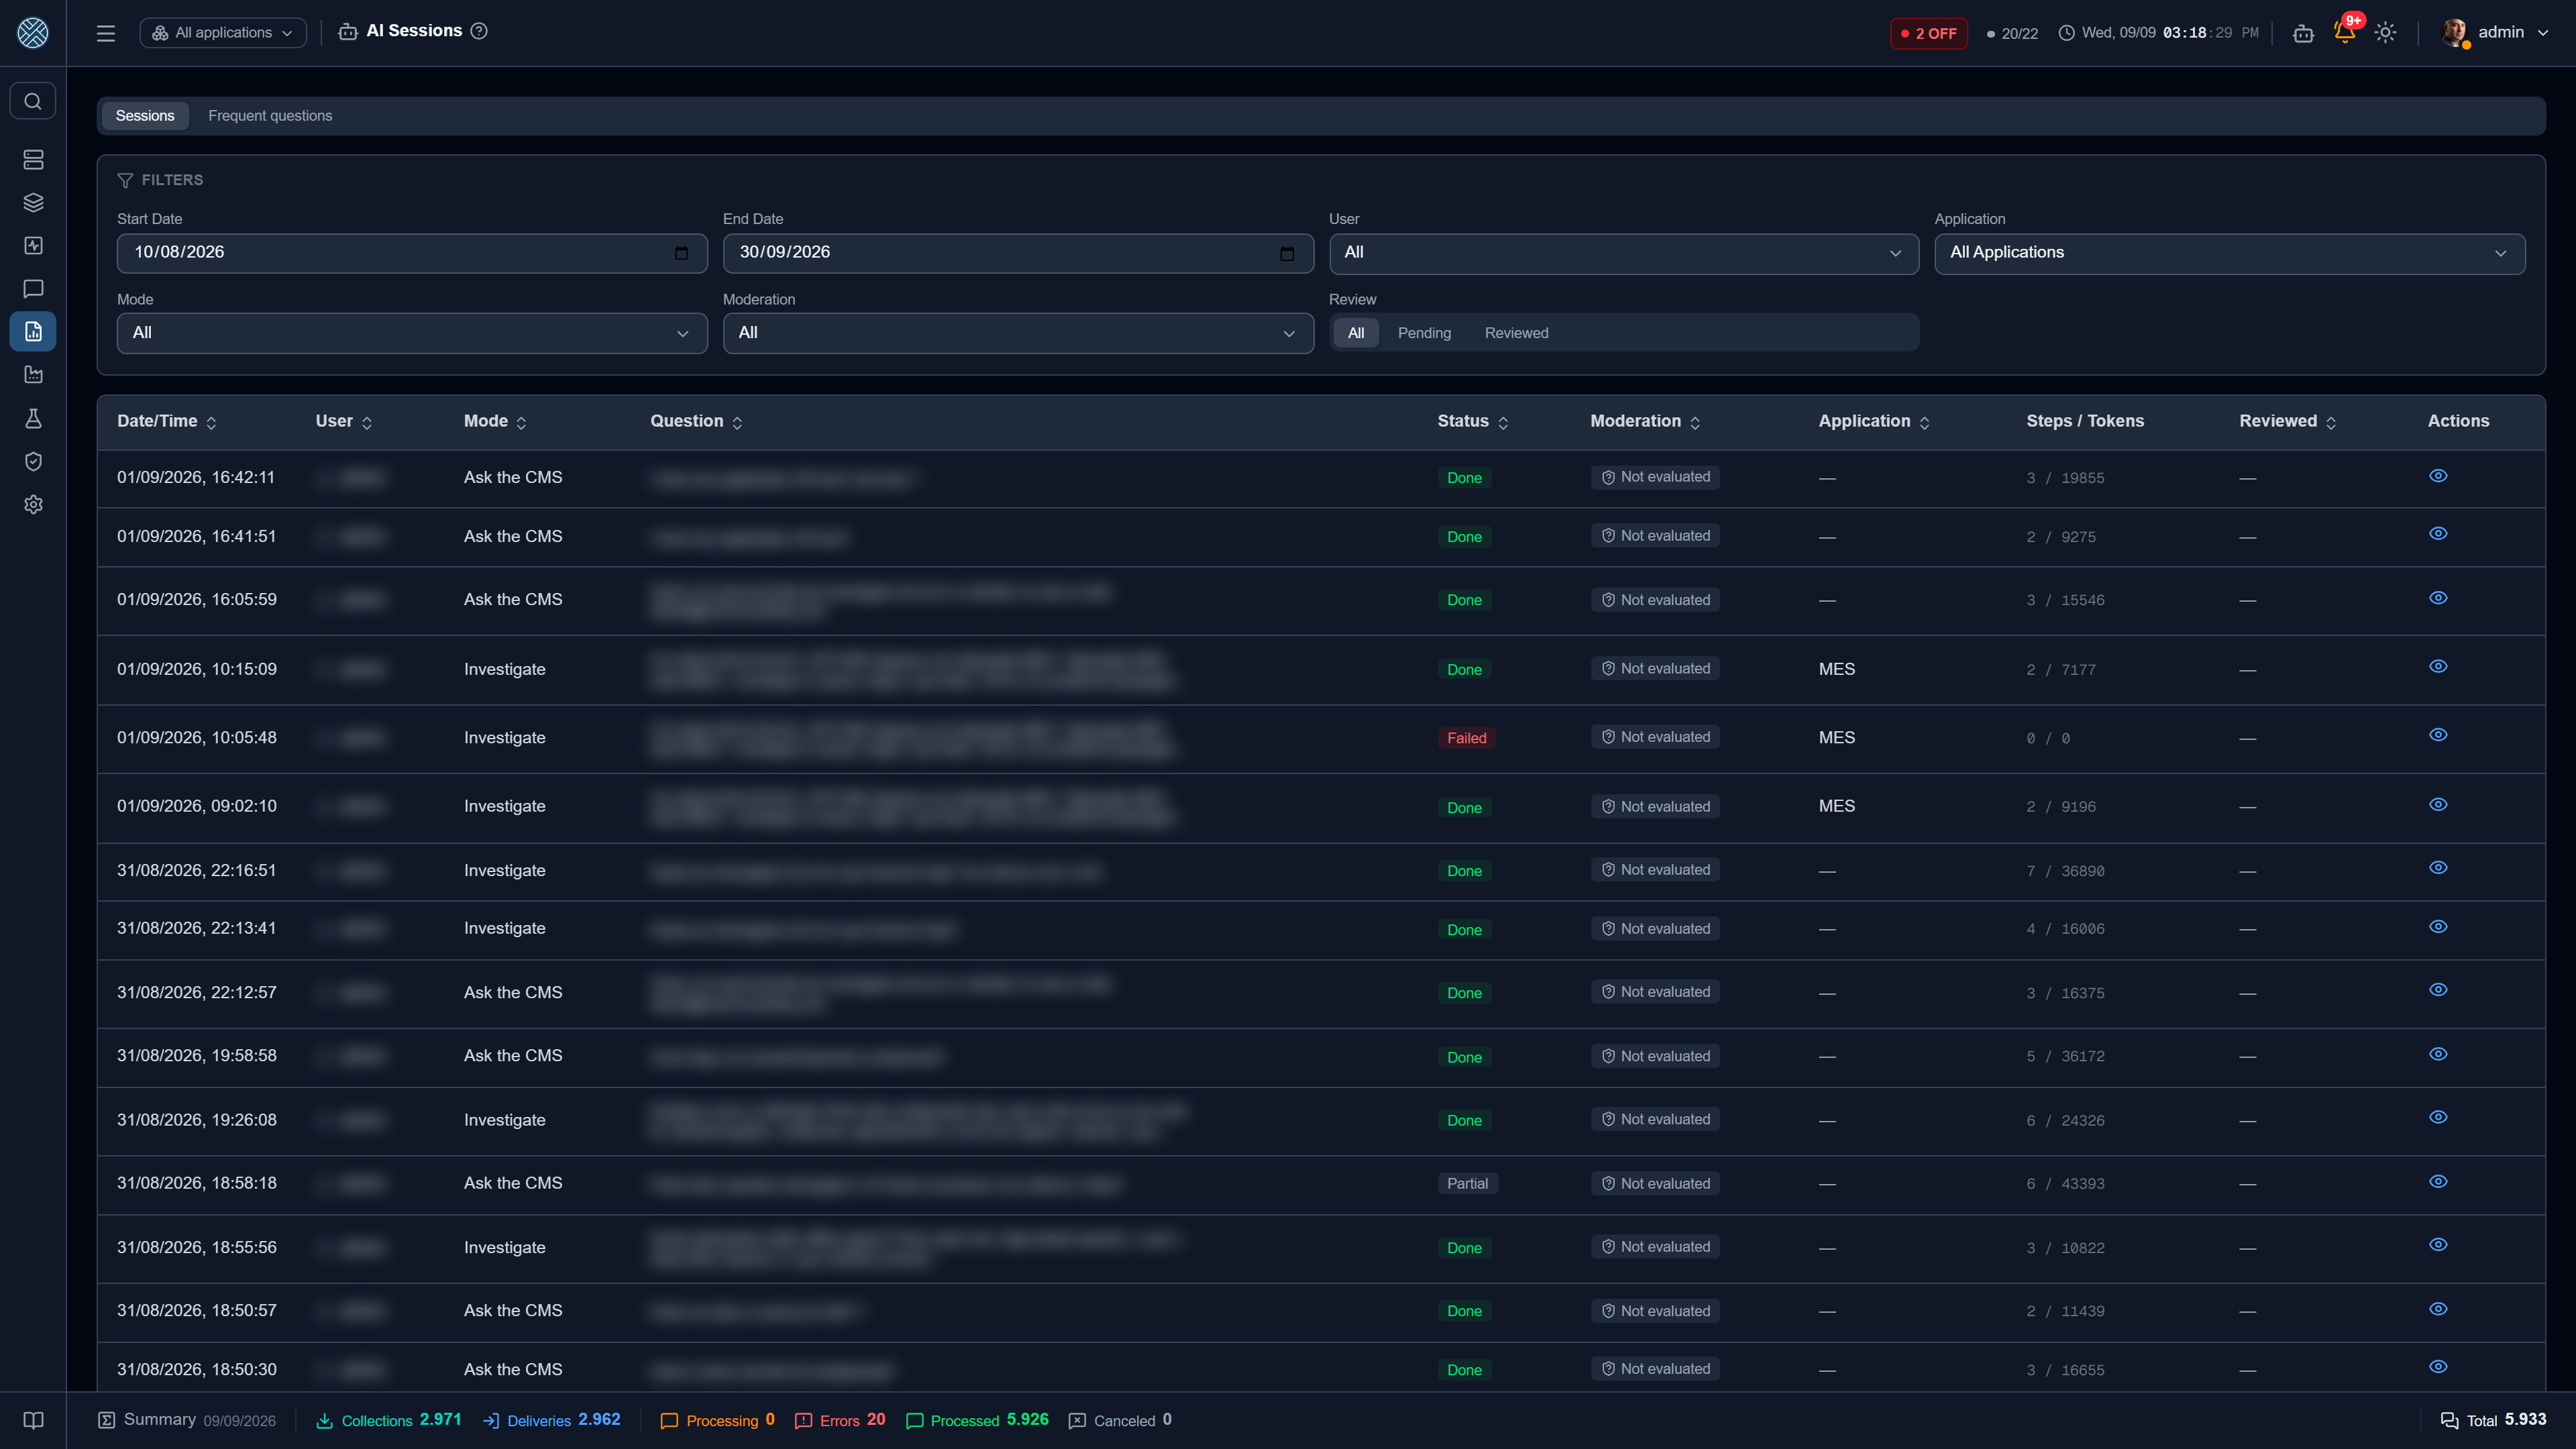Open the chat sidebar icon
The height and width of the screenshot is (1449, 2576).
pyautogui.click(x=33, y=288)
